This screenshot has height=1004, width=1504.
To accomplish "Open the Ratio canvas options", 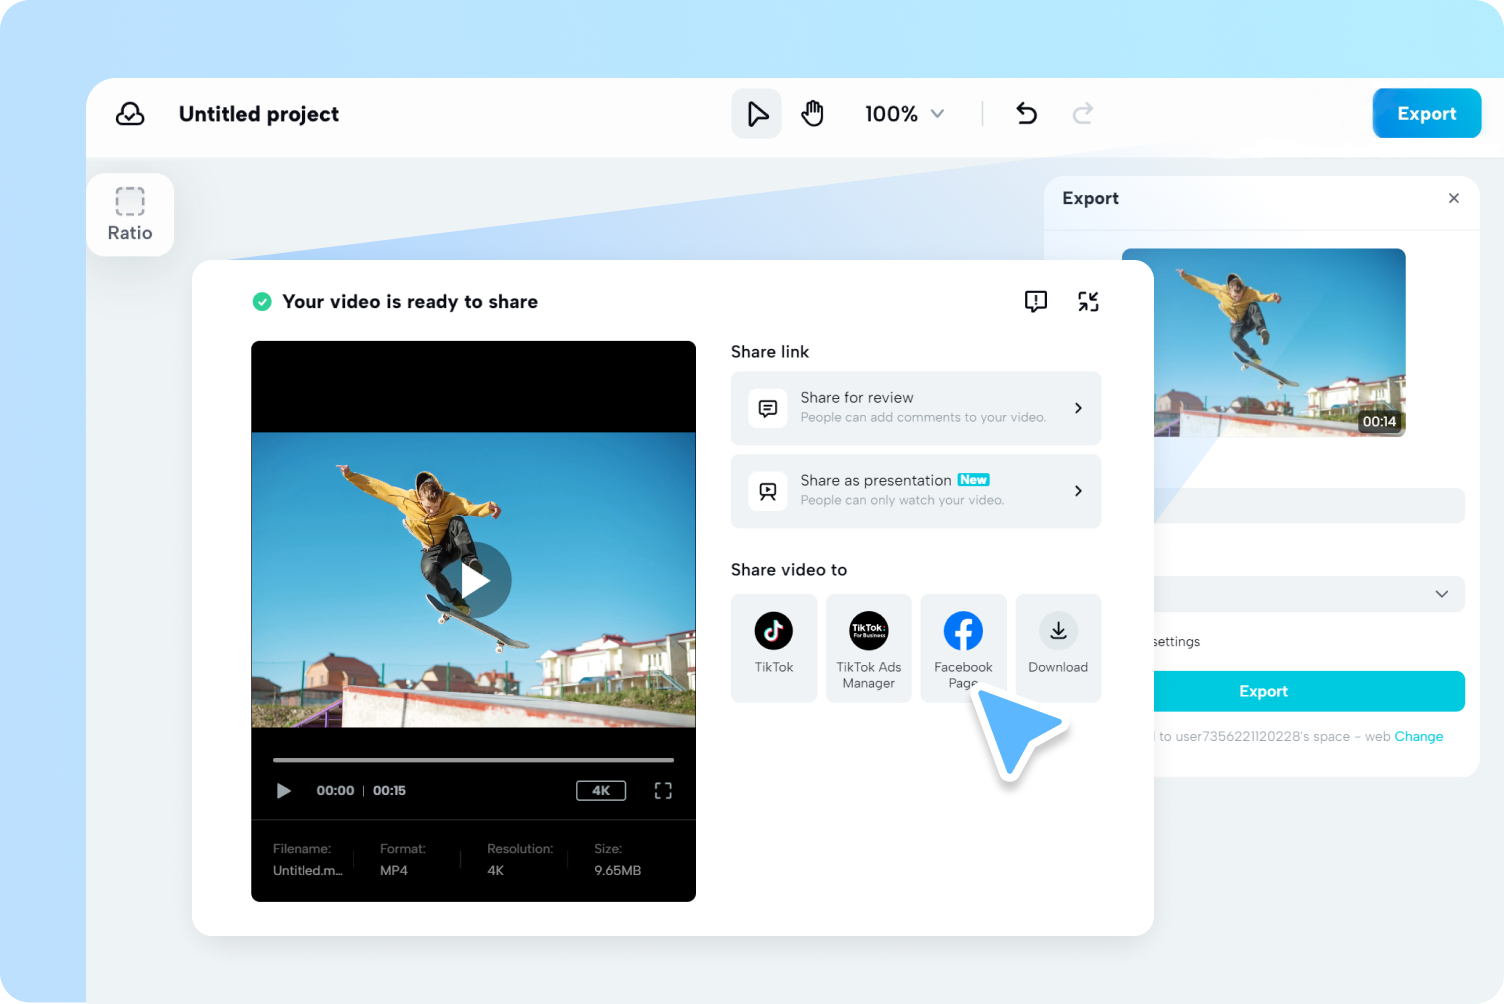I will [x=130, y=215].
